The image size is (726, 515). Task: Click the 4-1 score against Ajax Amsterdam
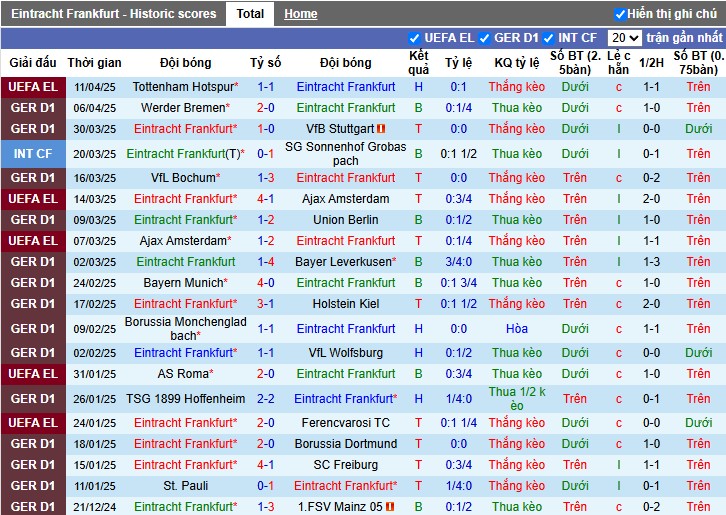point(266,199)
